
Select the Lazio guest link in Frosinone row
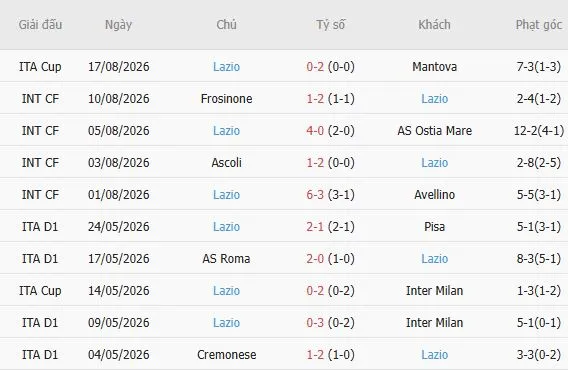pyautogui.click(x=434, y=99)
